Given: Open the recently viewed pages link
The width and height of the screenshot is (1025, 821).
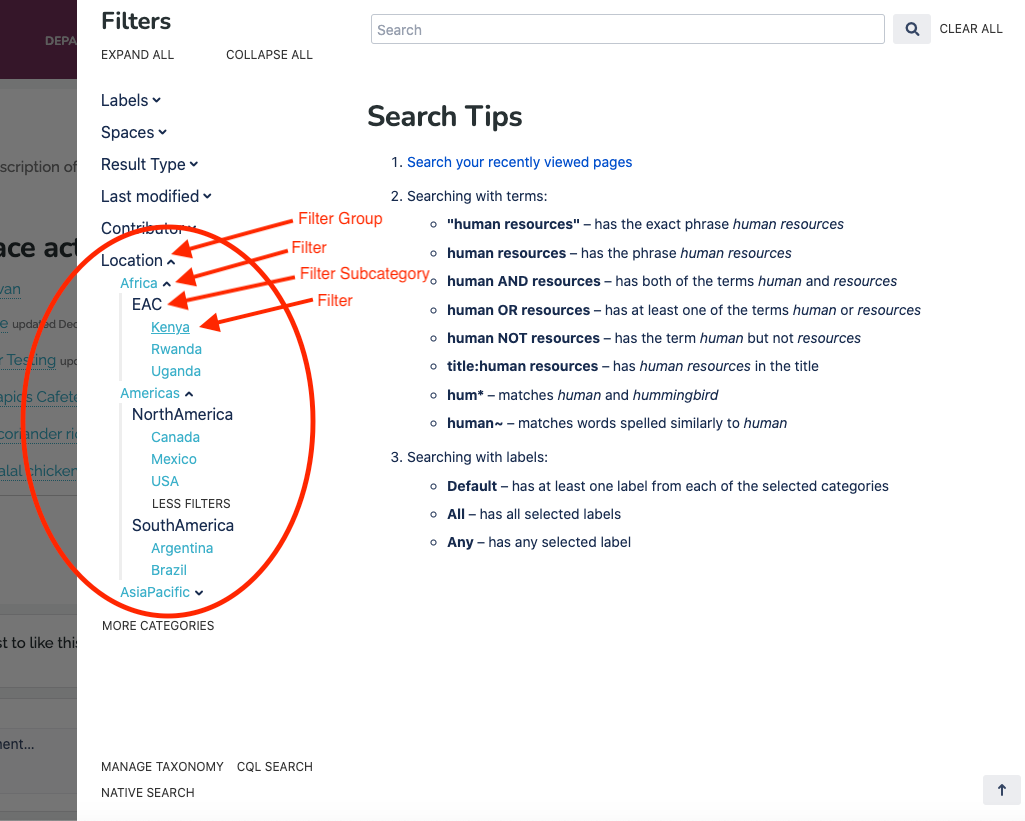Looking at the screenshot, I should (519, 161).
